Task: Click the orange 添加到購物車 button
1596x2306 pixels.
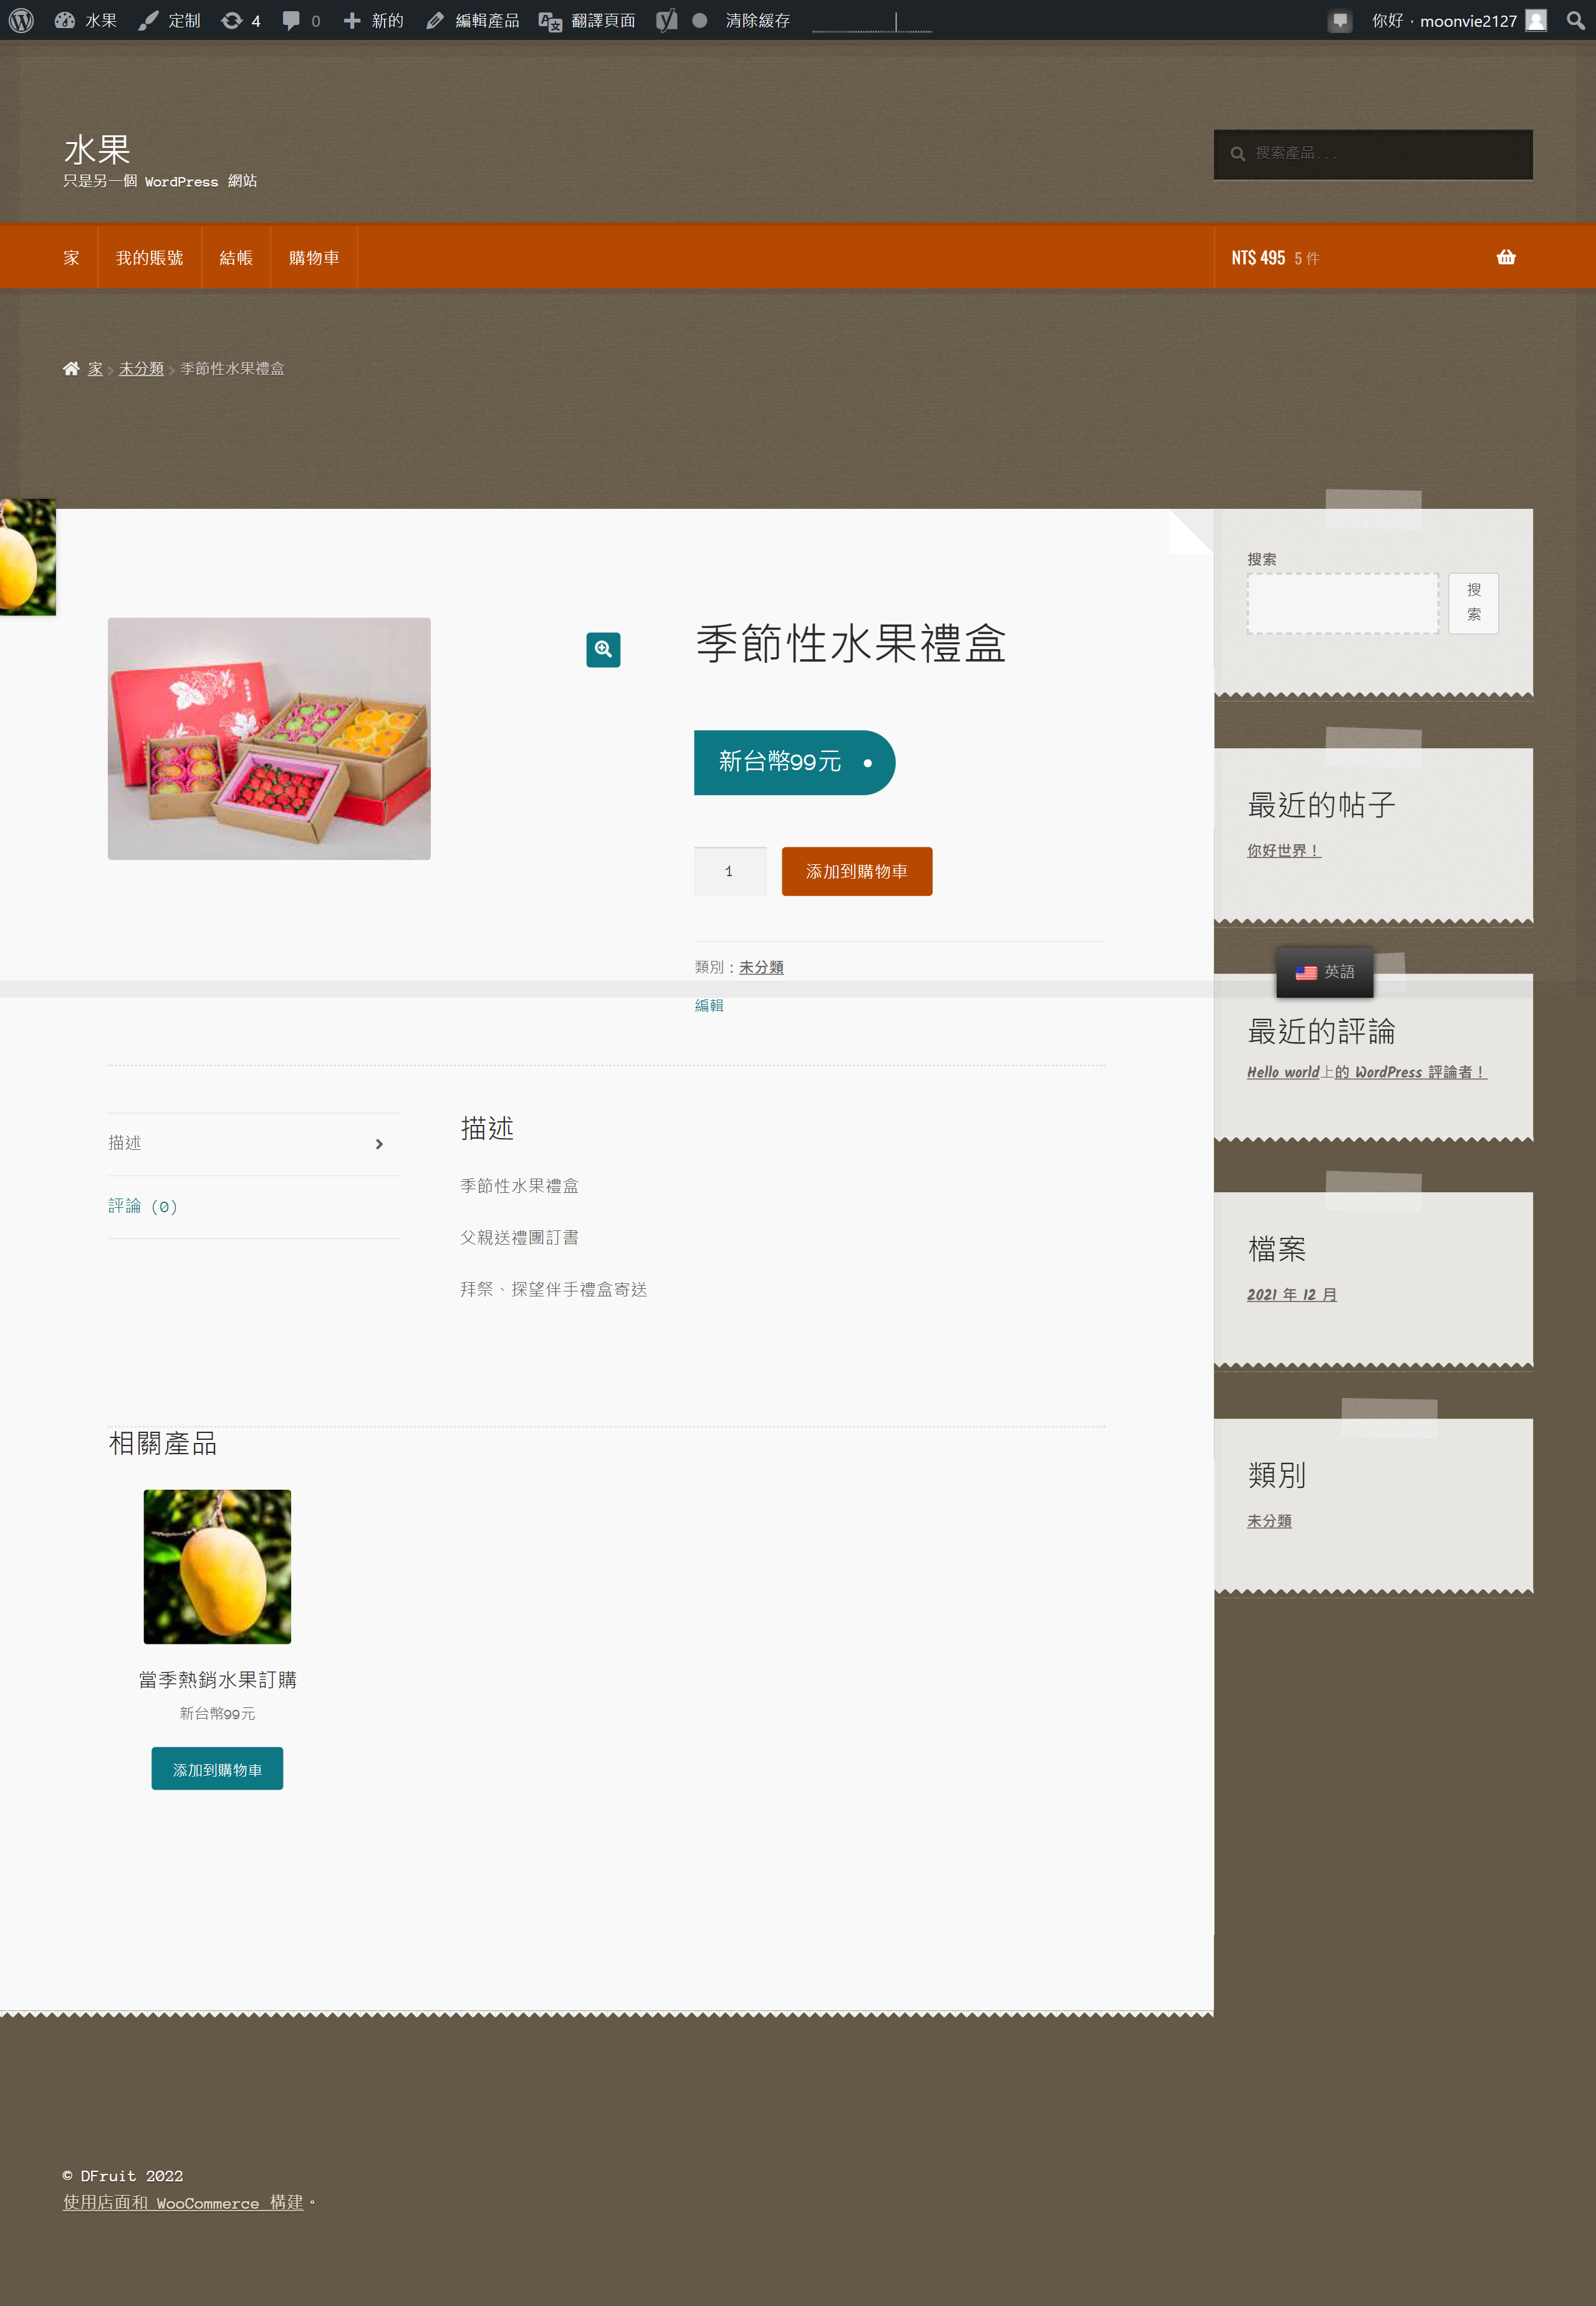Action: [x=856, y=871]
